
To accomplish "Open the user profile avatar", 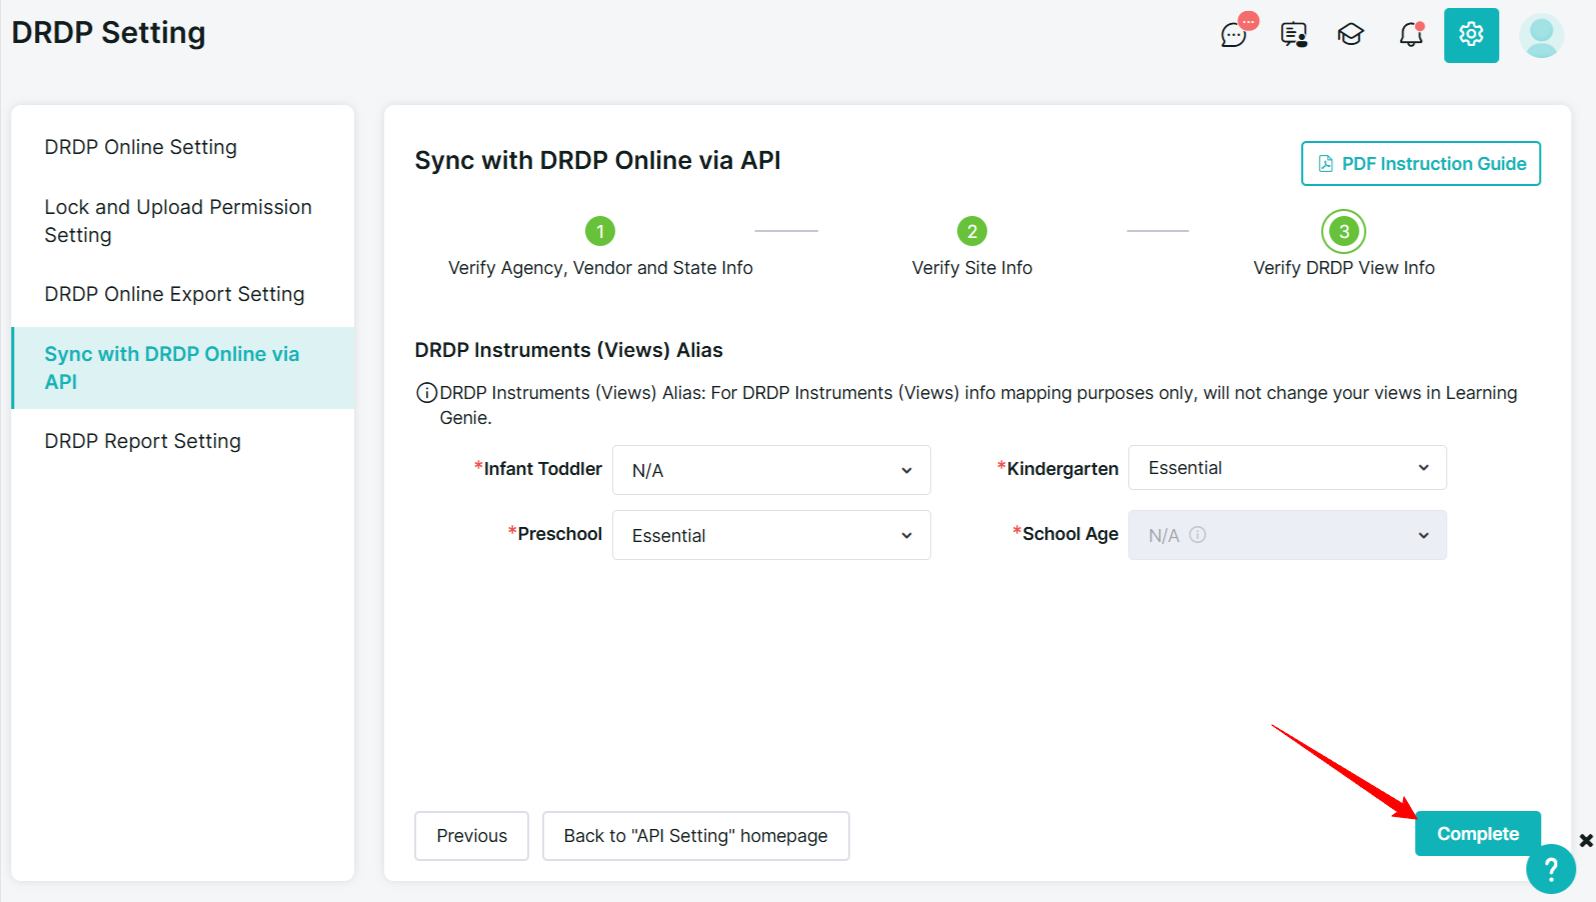I will (1541, 35).
